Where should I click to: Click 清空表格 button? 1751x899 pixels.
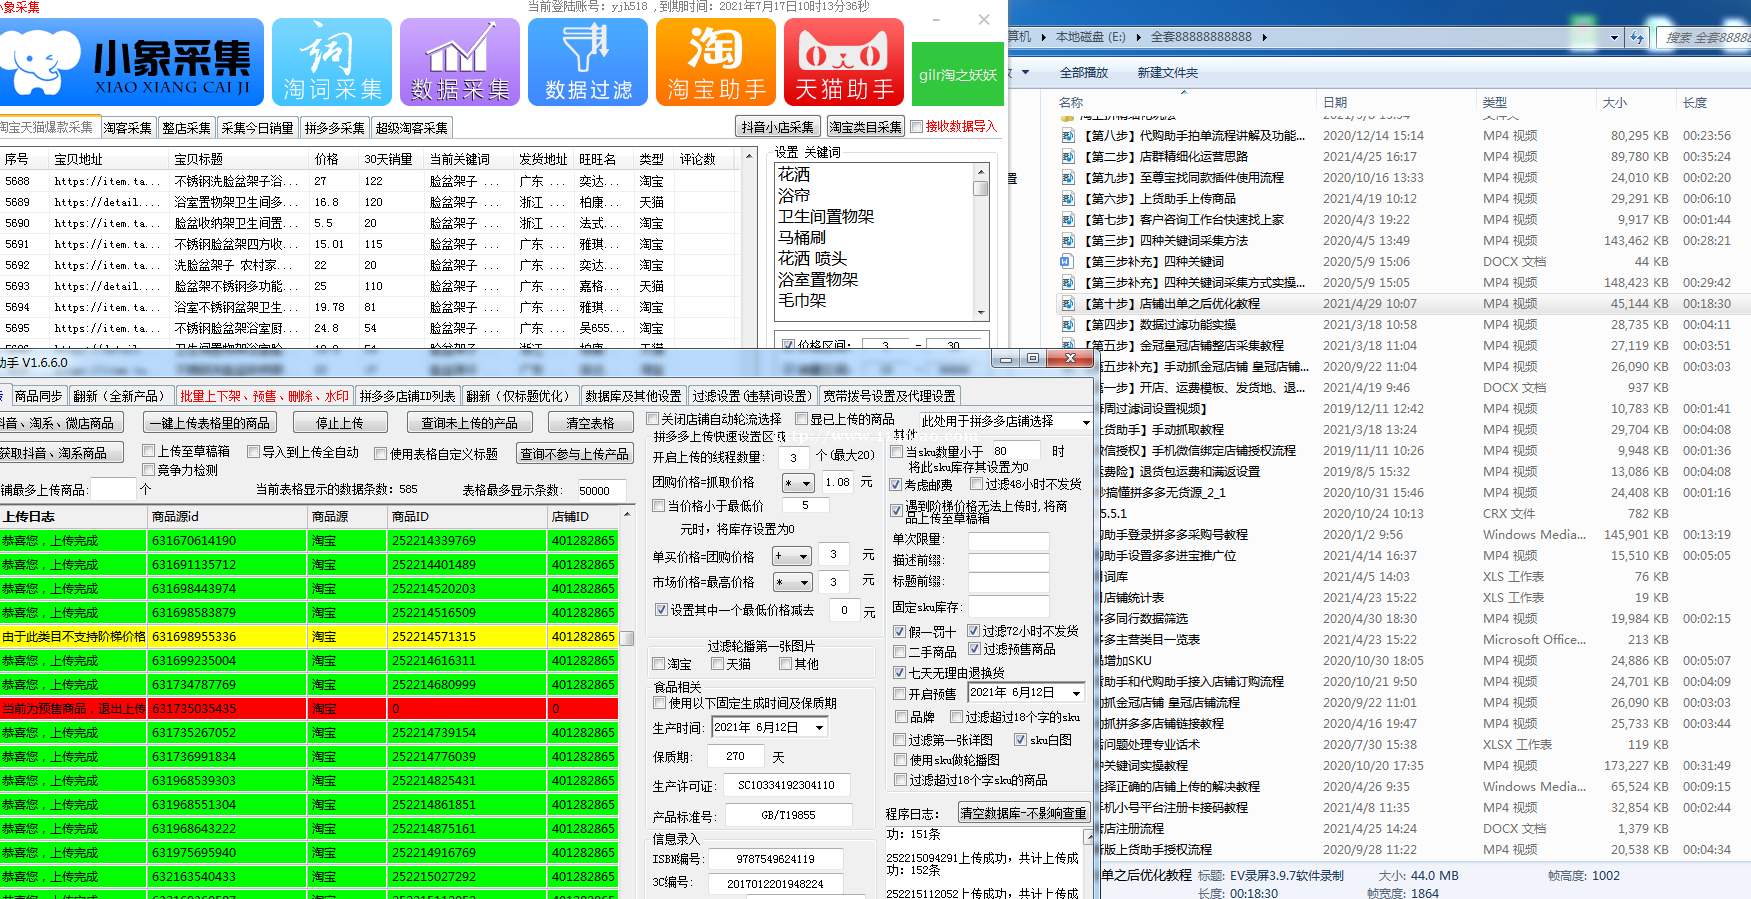tap(590, 423)
